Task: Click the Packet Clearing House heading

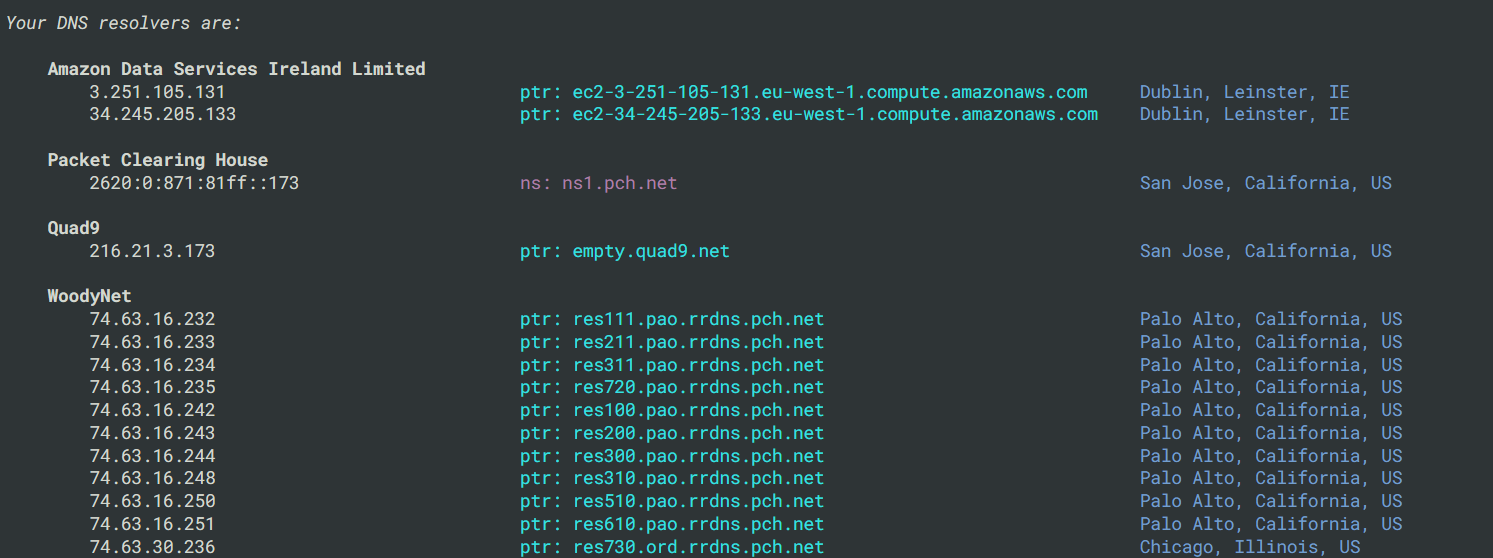Action: (x=158, y=160)
